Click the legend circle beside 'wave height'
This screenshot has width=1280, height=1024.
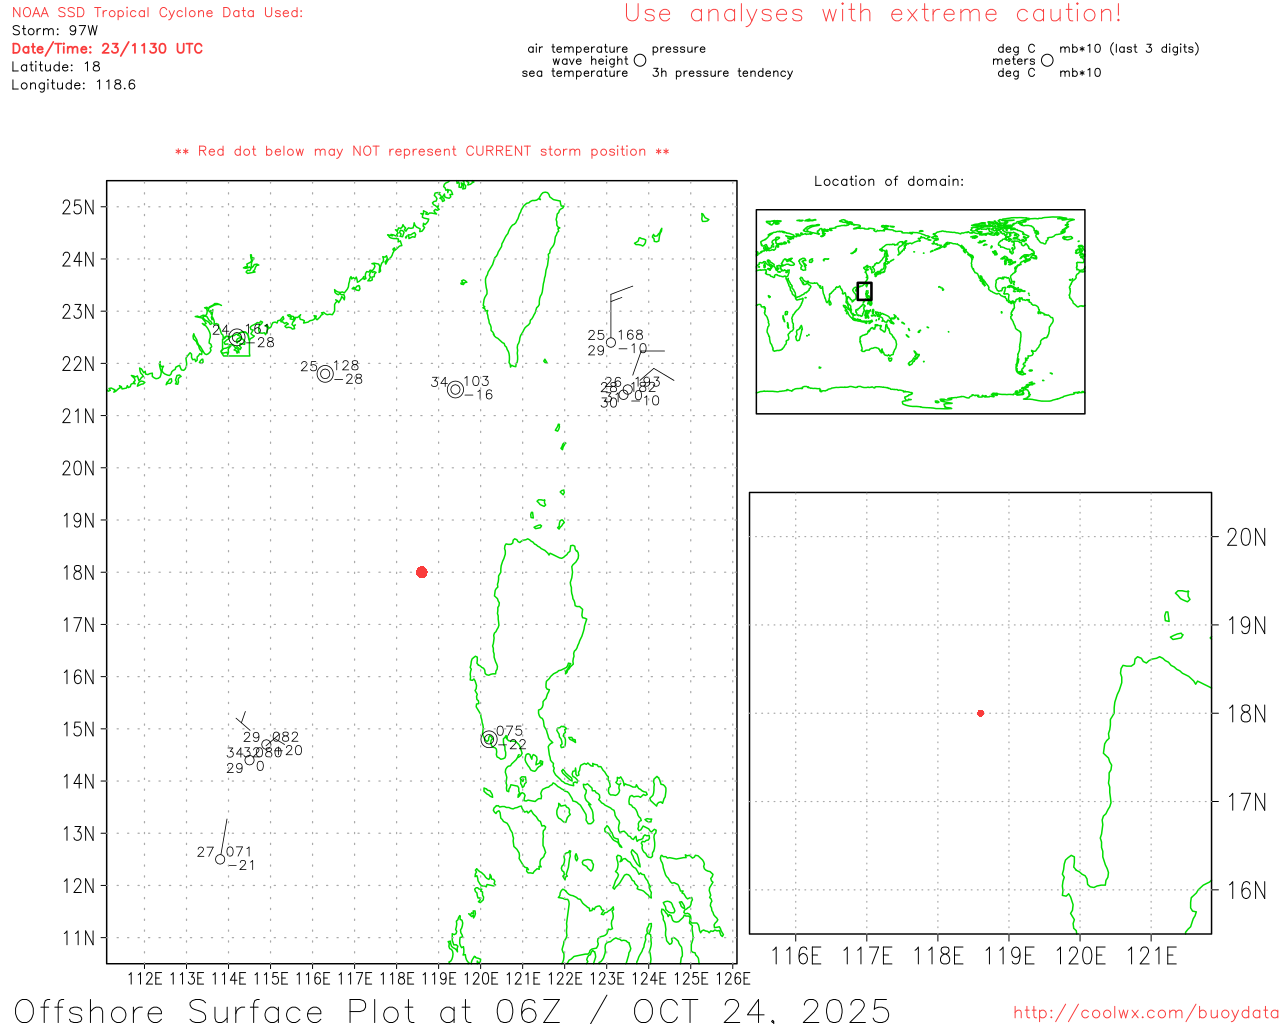click(x=640, y=61)
